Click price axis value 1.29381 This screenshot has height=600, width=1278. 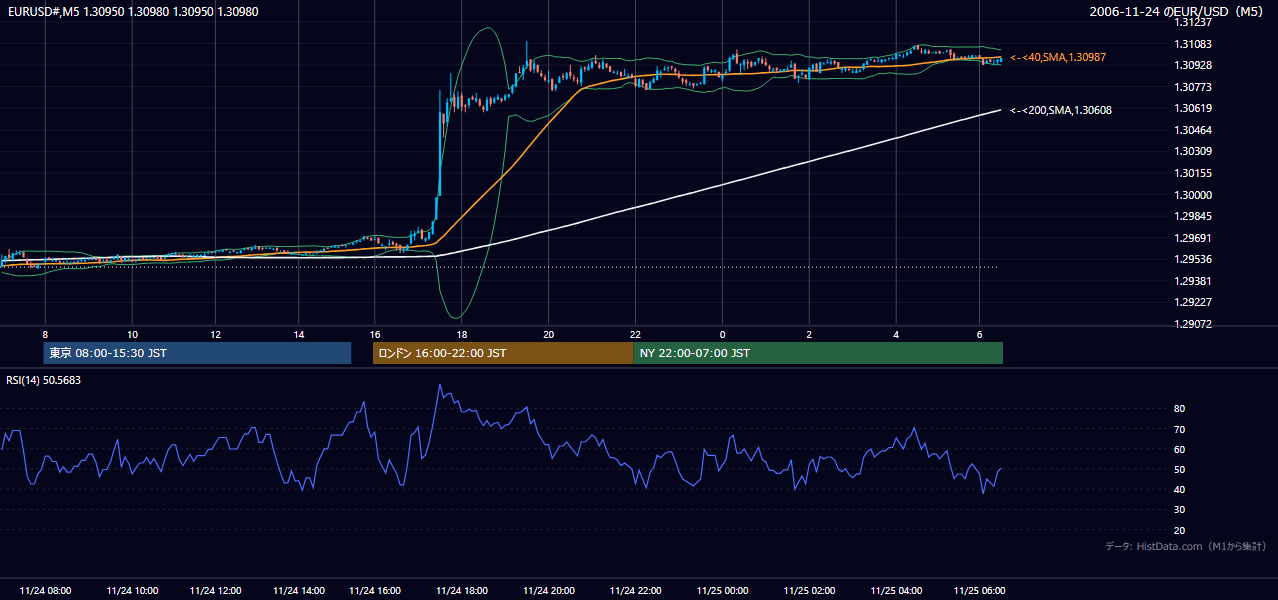pos(1194,281)
